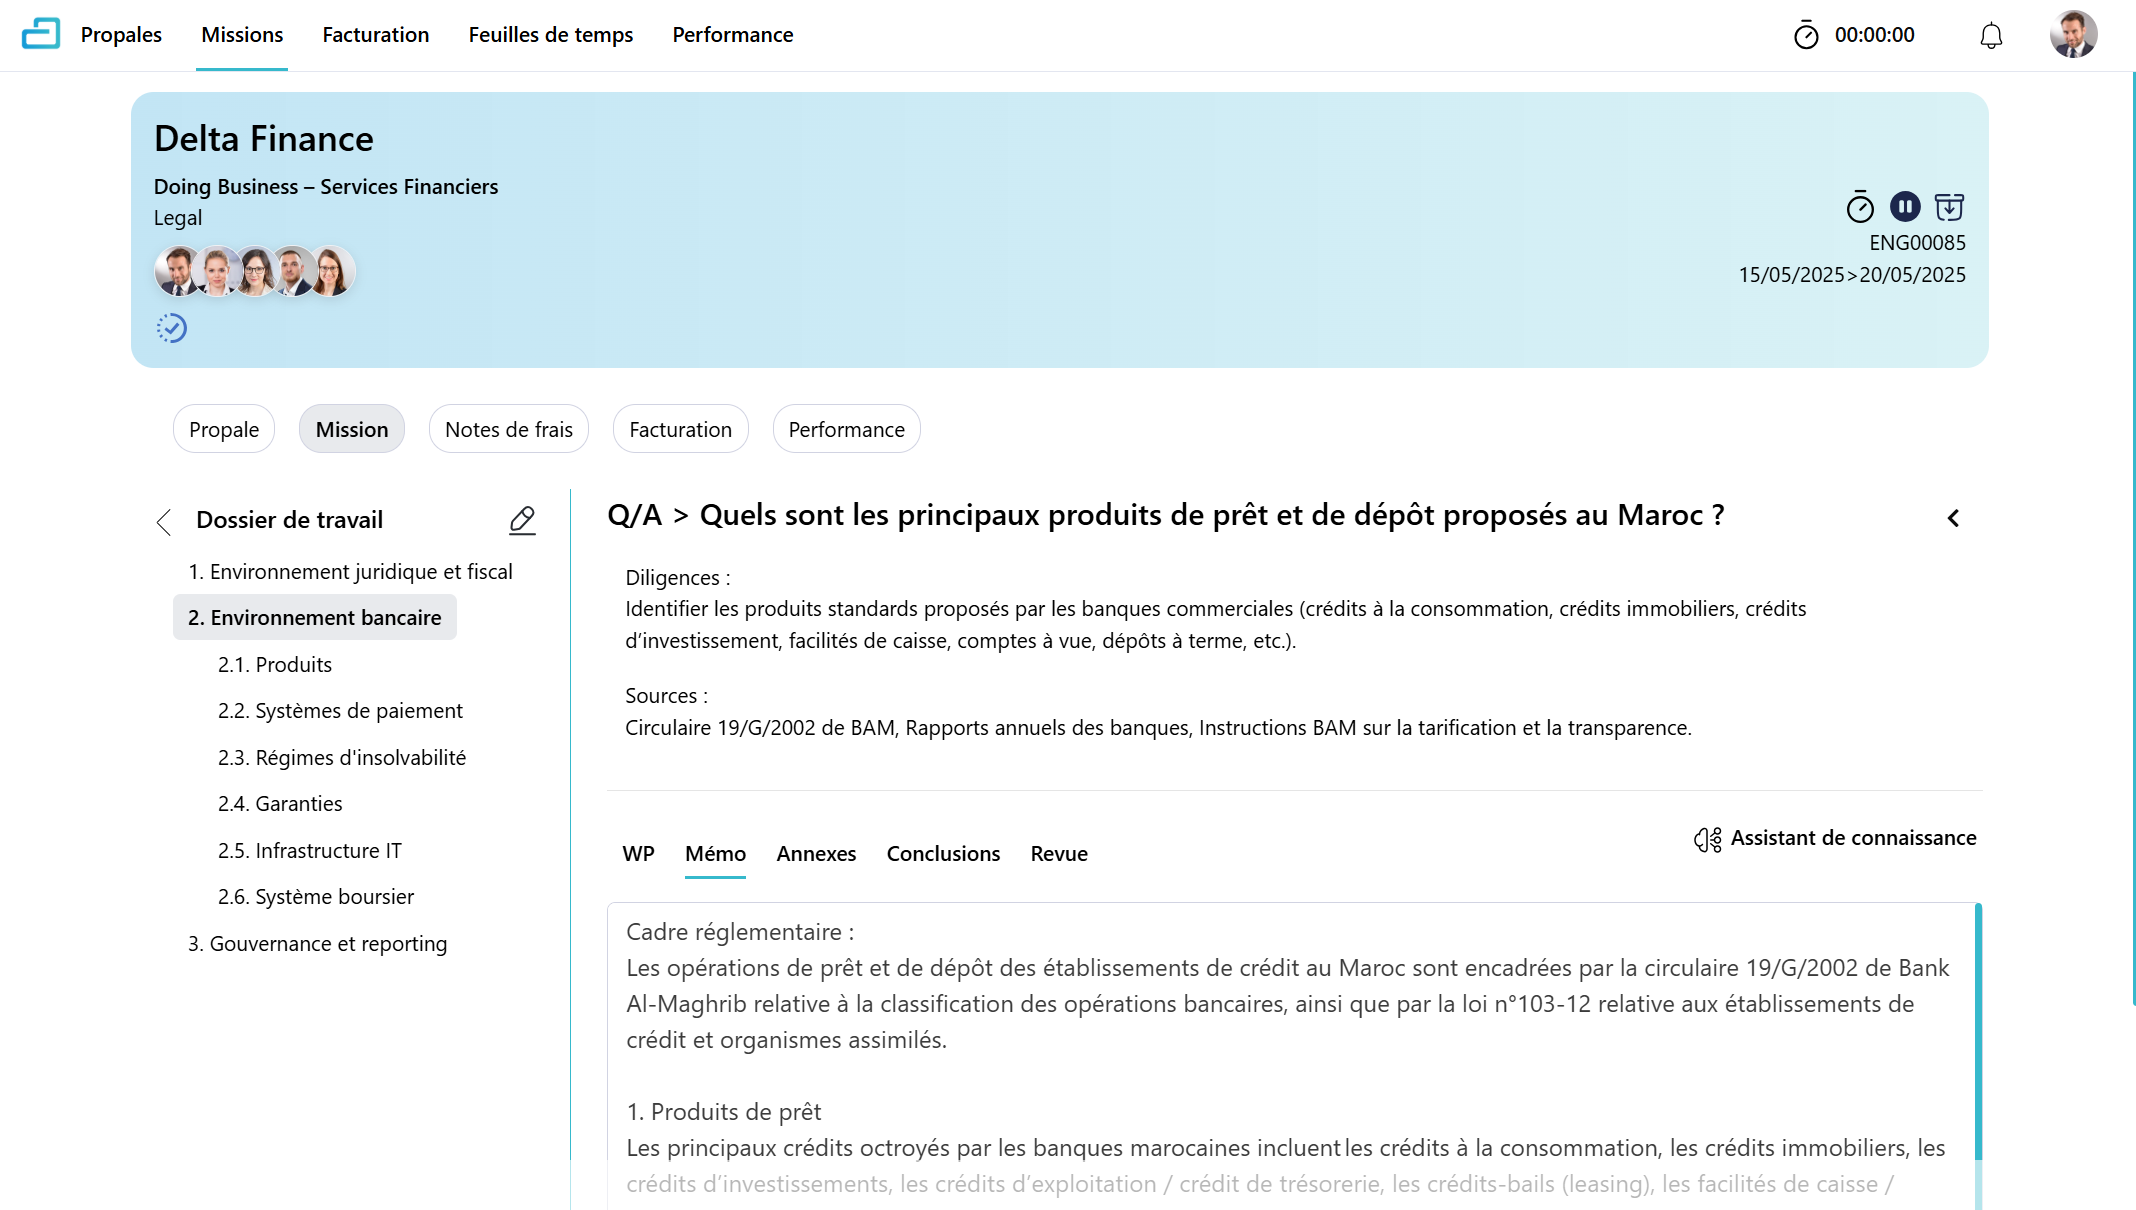Collapse the Dossier de travail panel
Screen dimensions: 2136x1210
(x=164, y=521)
